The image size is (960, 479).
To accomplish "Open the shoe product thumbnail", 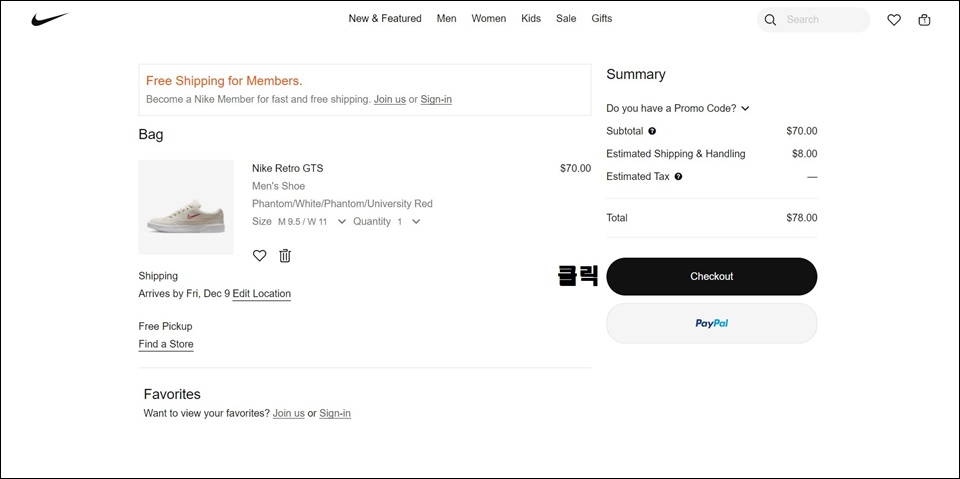I will pos(186,207).
